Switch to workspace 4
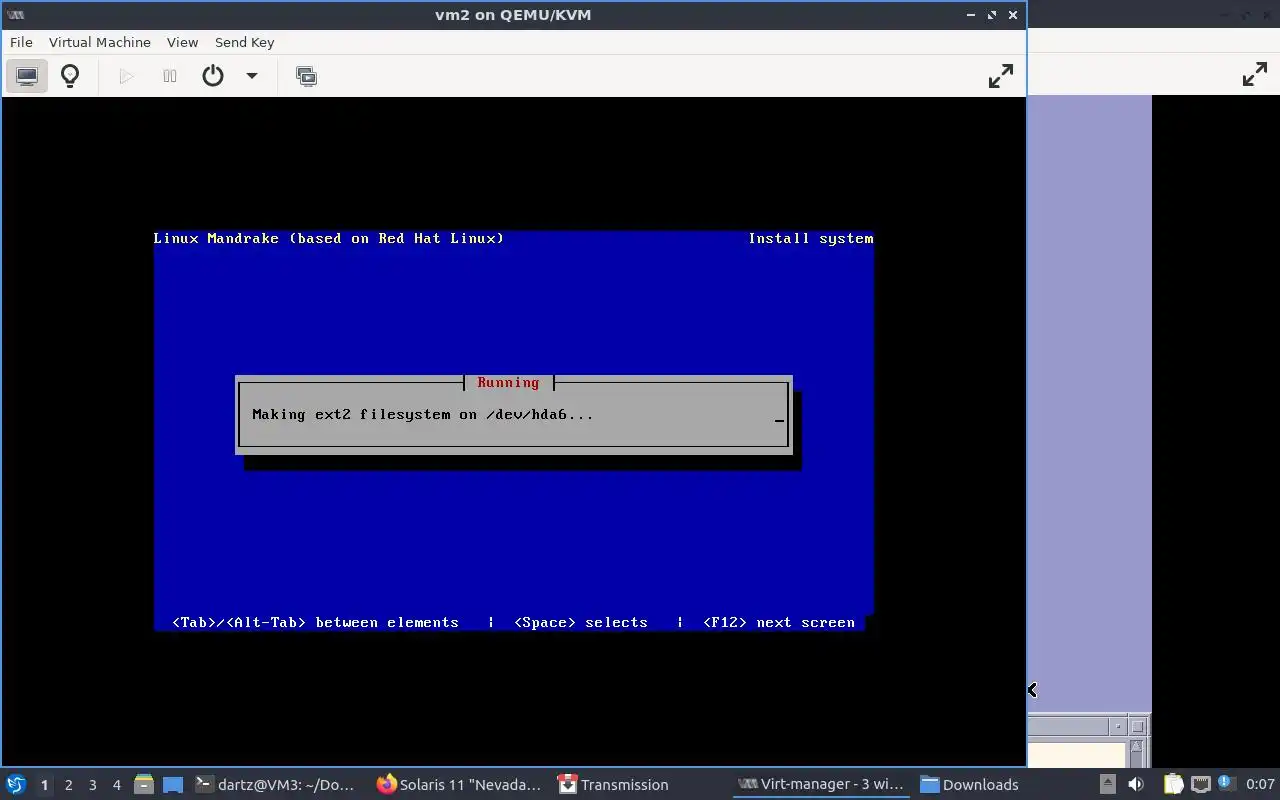 coord(117,785)
